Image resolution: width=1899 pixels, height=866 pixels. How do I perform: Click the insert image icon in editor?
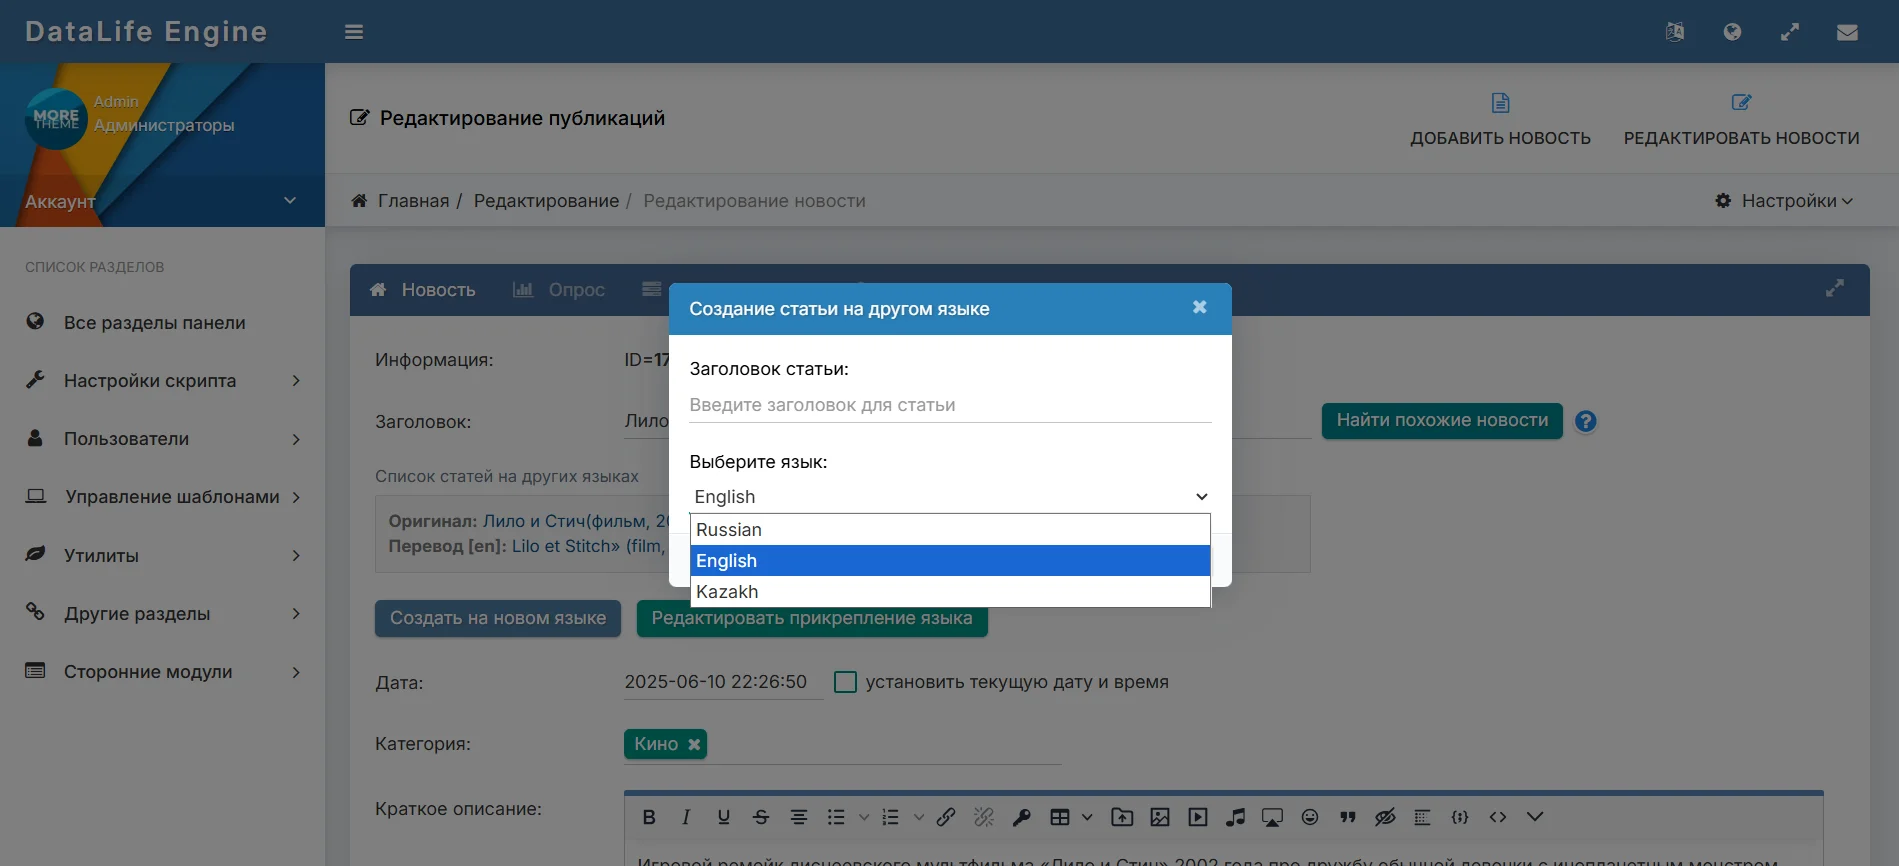tap(1160, 818)
